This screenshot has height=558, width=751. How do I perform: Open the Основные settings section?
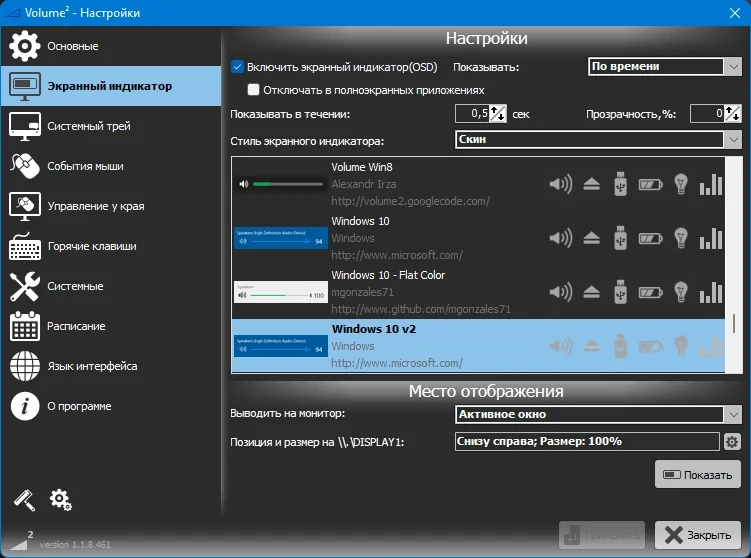(x=110, y=46)
